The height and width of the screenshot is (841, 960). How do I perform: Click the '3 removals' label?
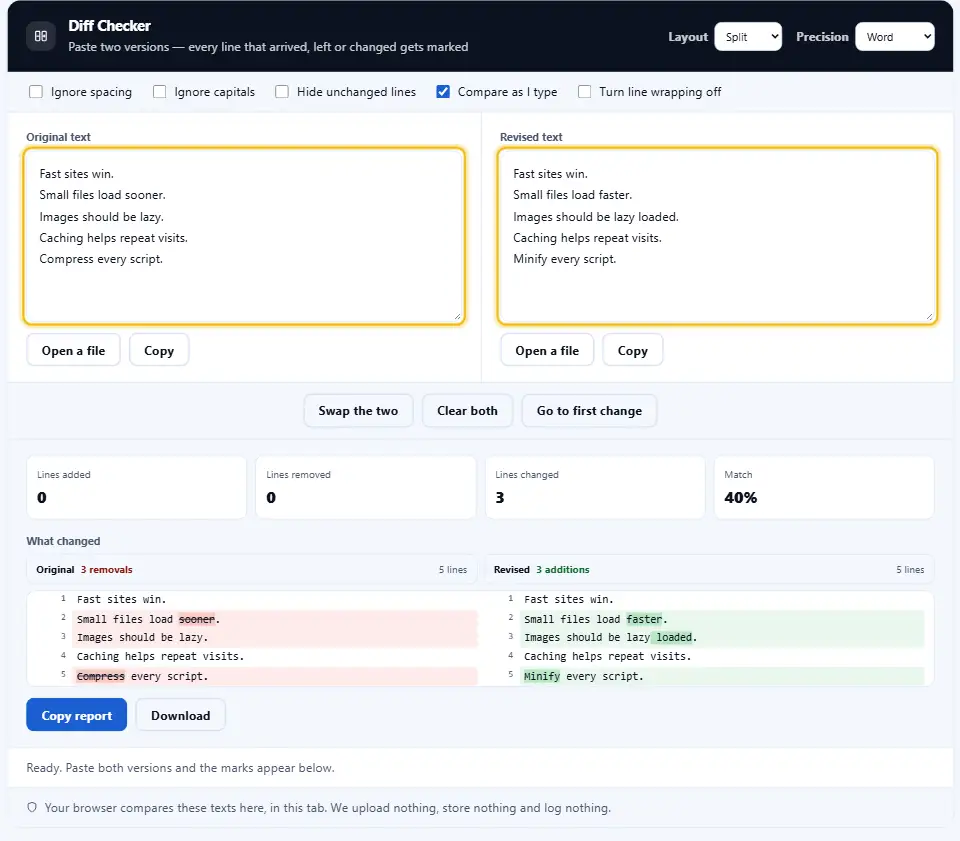click(x=107, y=569)
